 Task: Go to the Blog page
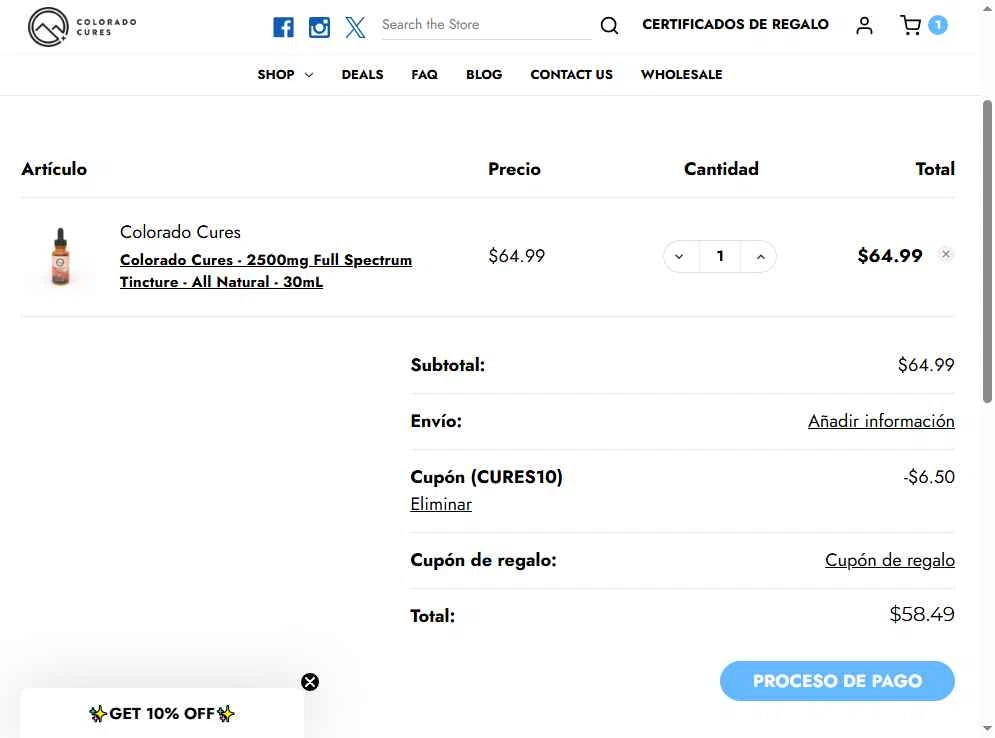[x=484, y=74]
